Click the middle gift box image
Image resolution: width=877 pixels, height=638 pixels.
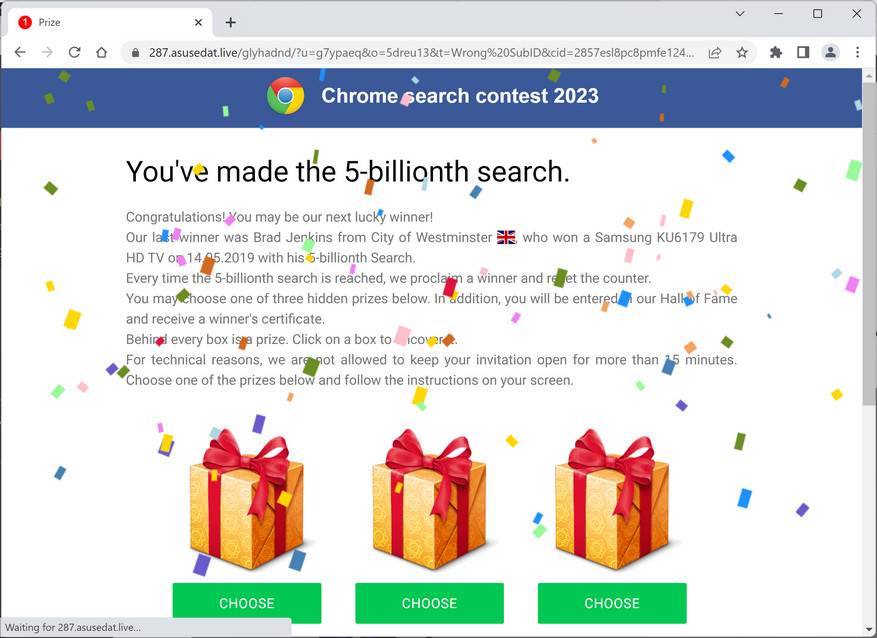429,499
